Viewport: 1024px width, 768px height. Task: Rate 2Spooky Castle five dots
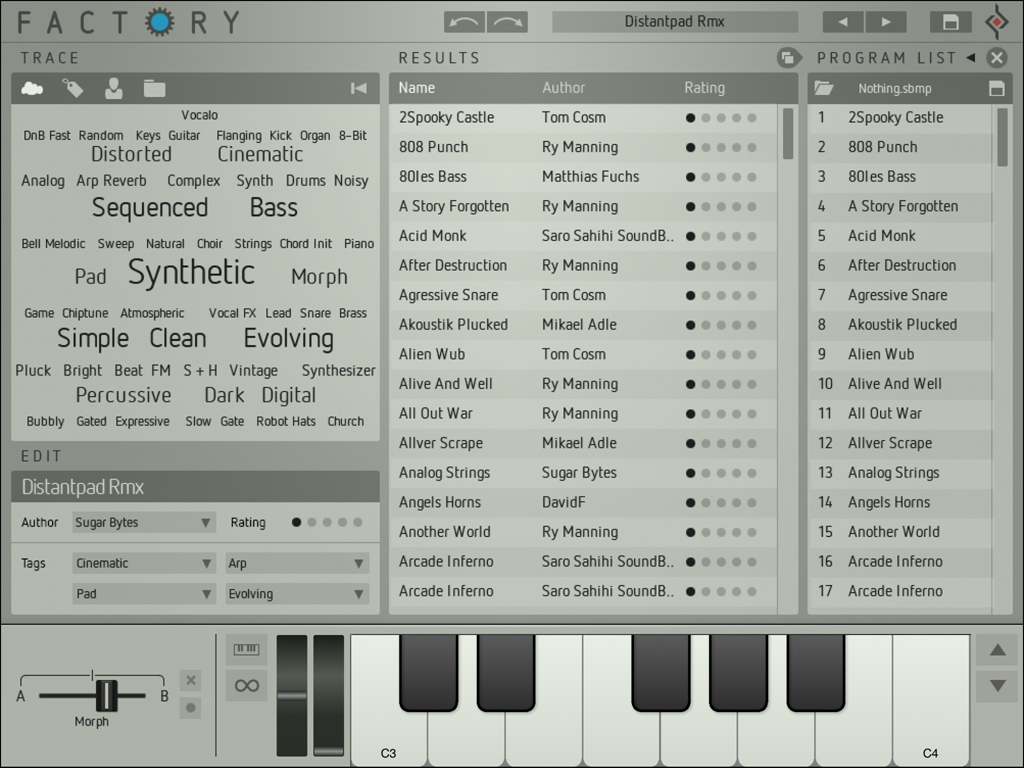tap(752, 118)
